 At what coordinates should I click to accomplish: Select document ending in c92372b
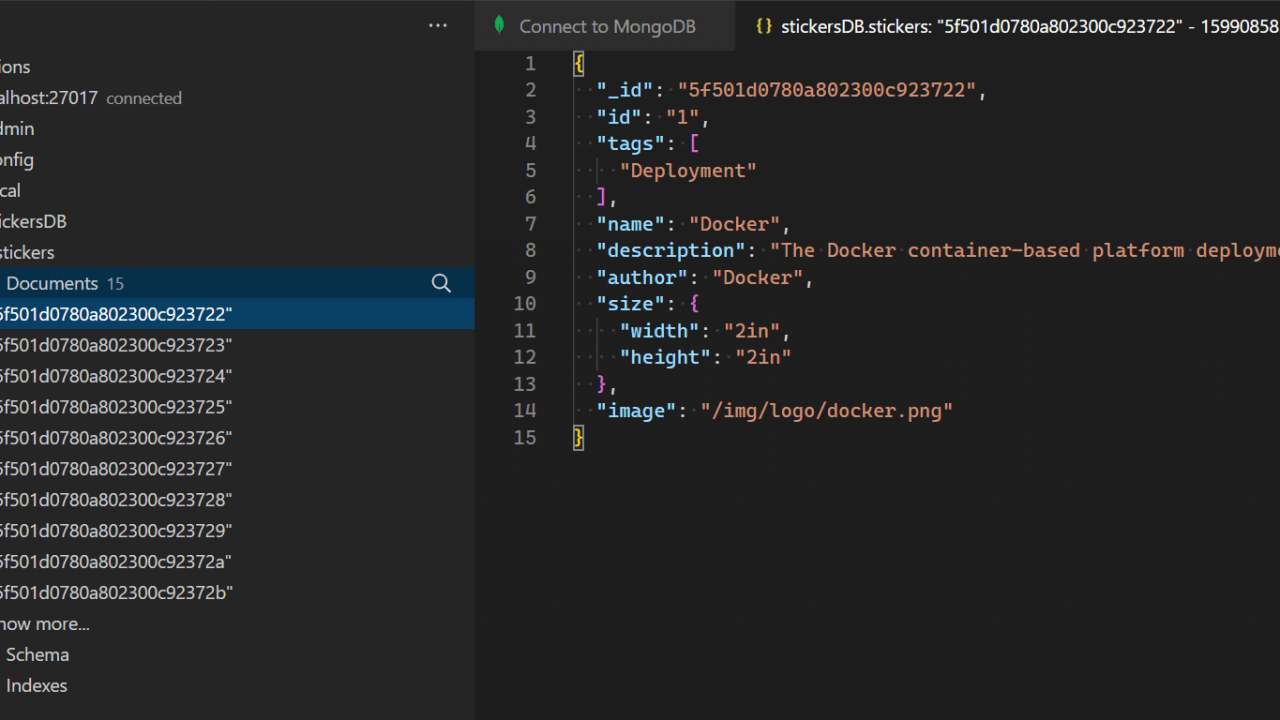point(115,593)
